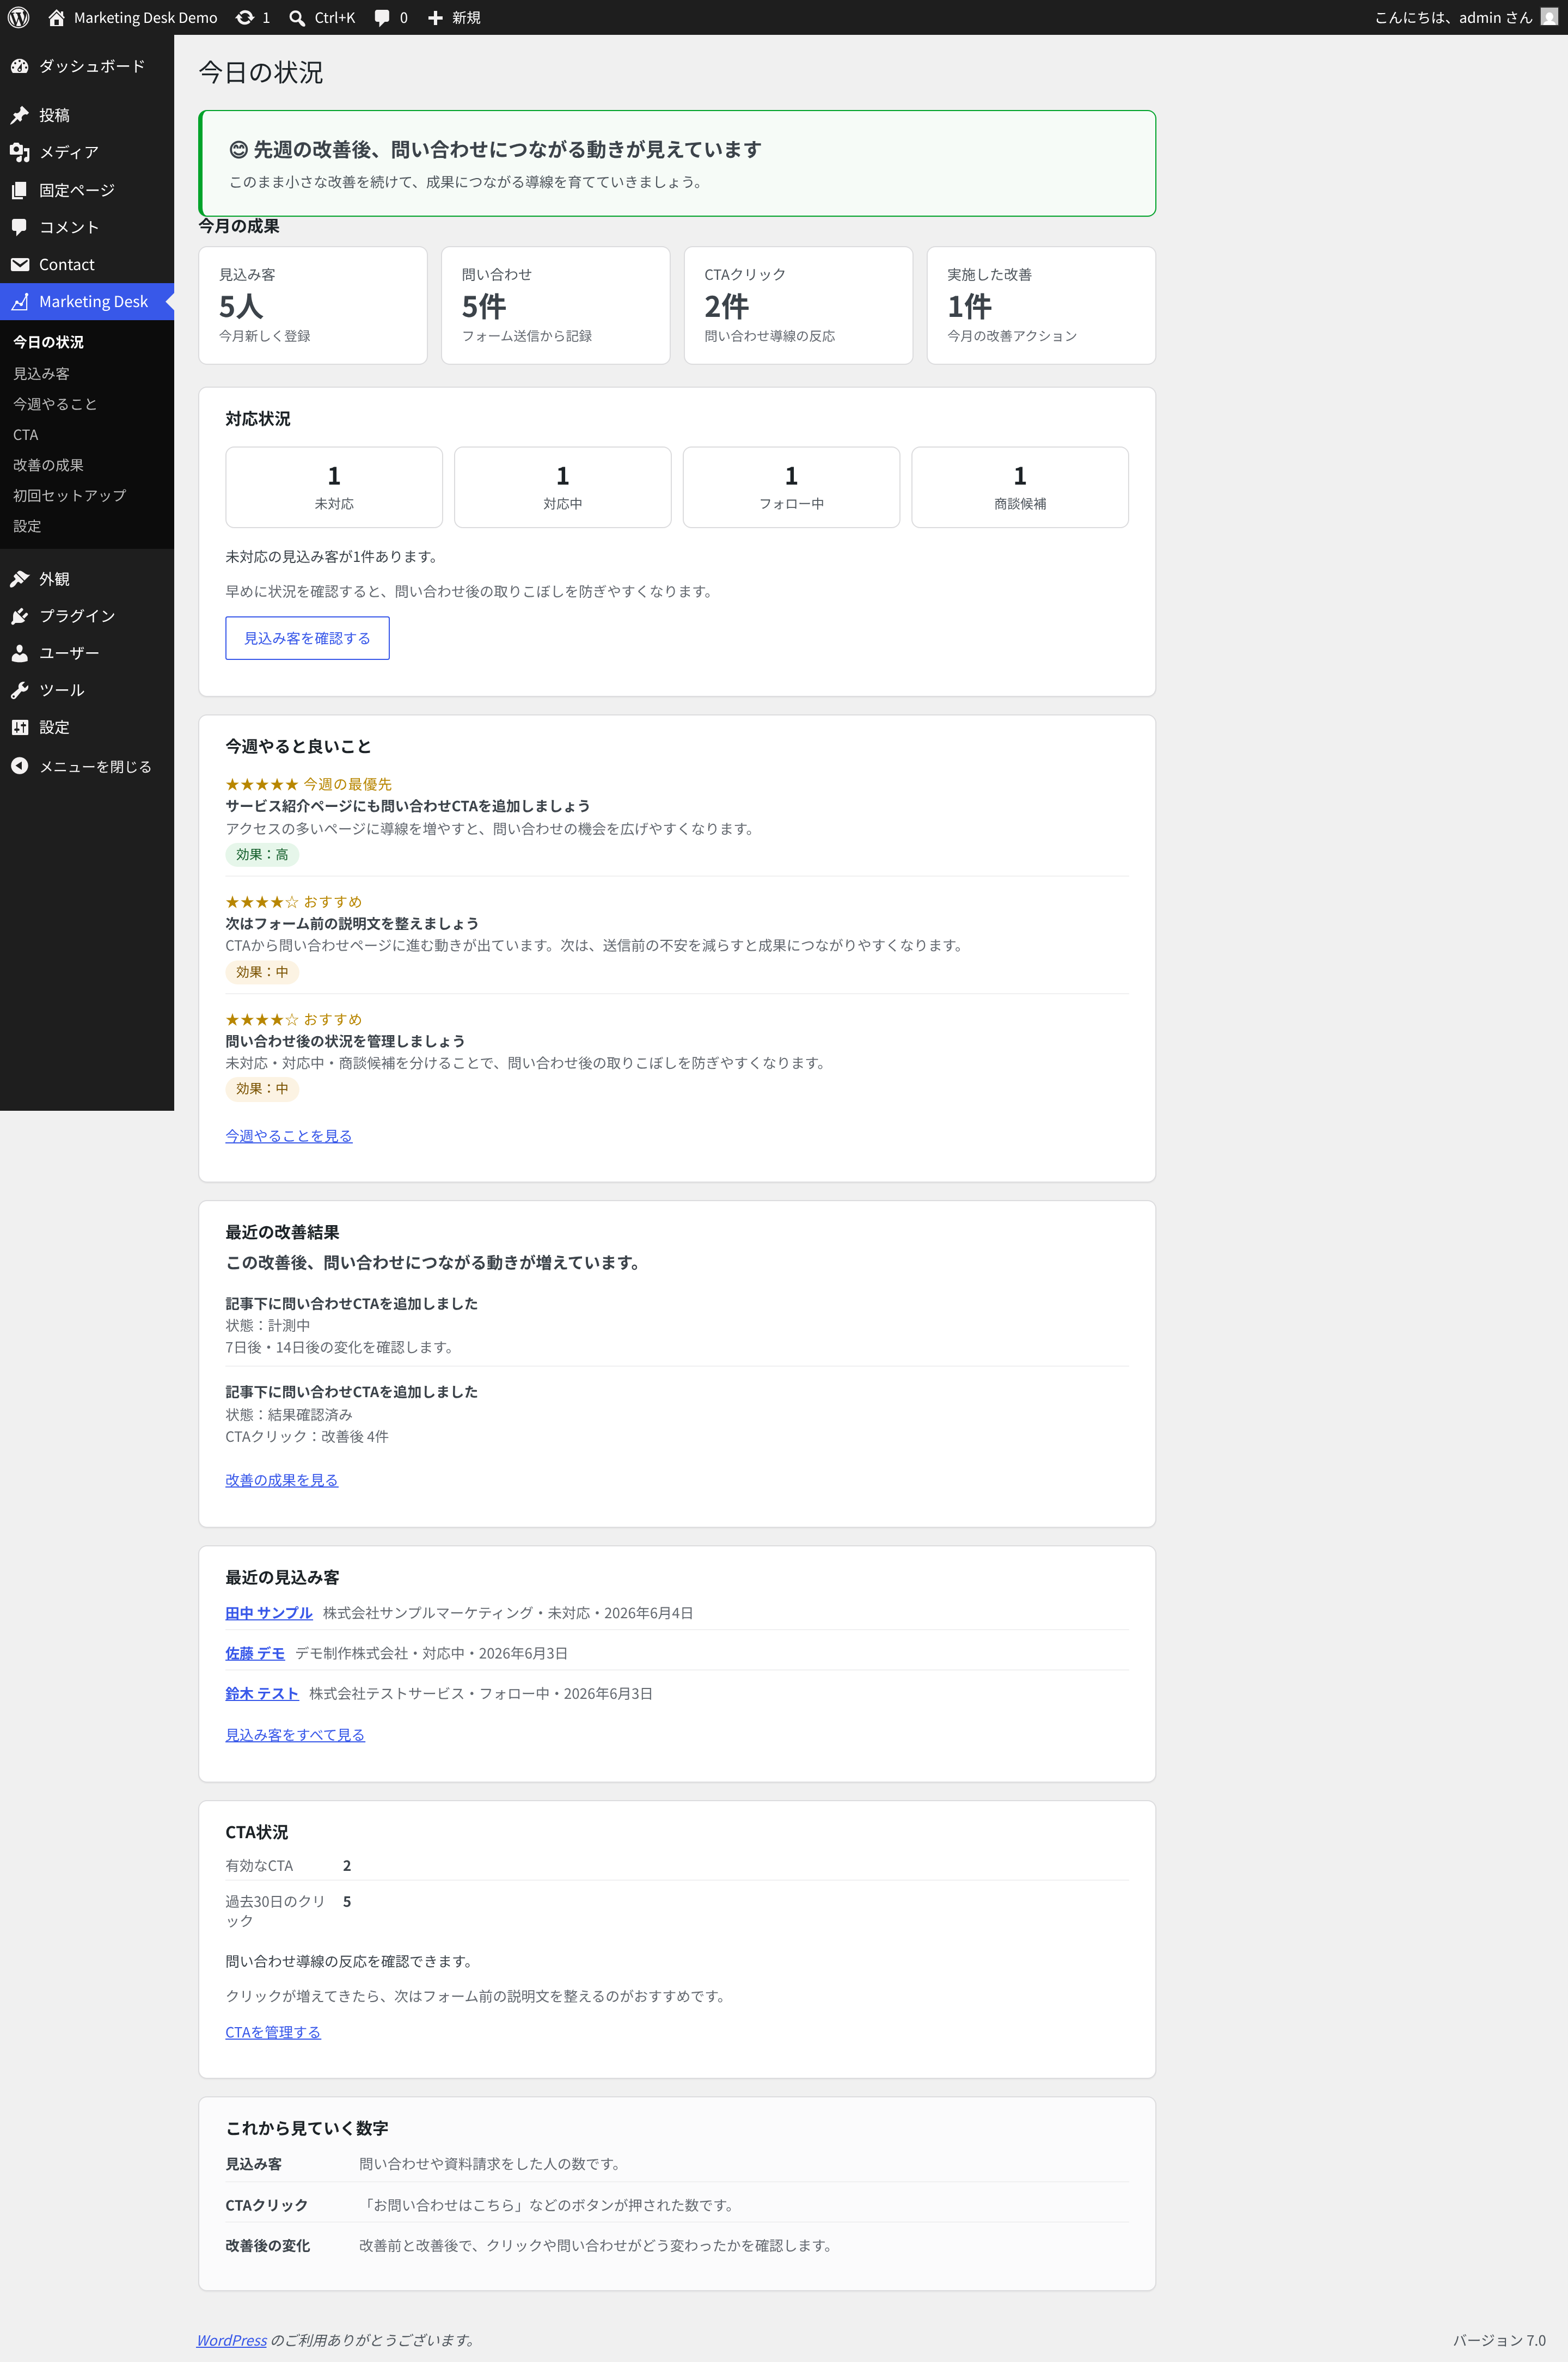
Task: Open lead 佐藤 デモ
Action: (255, 1653)
